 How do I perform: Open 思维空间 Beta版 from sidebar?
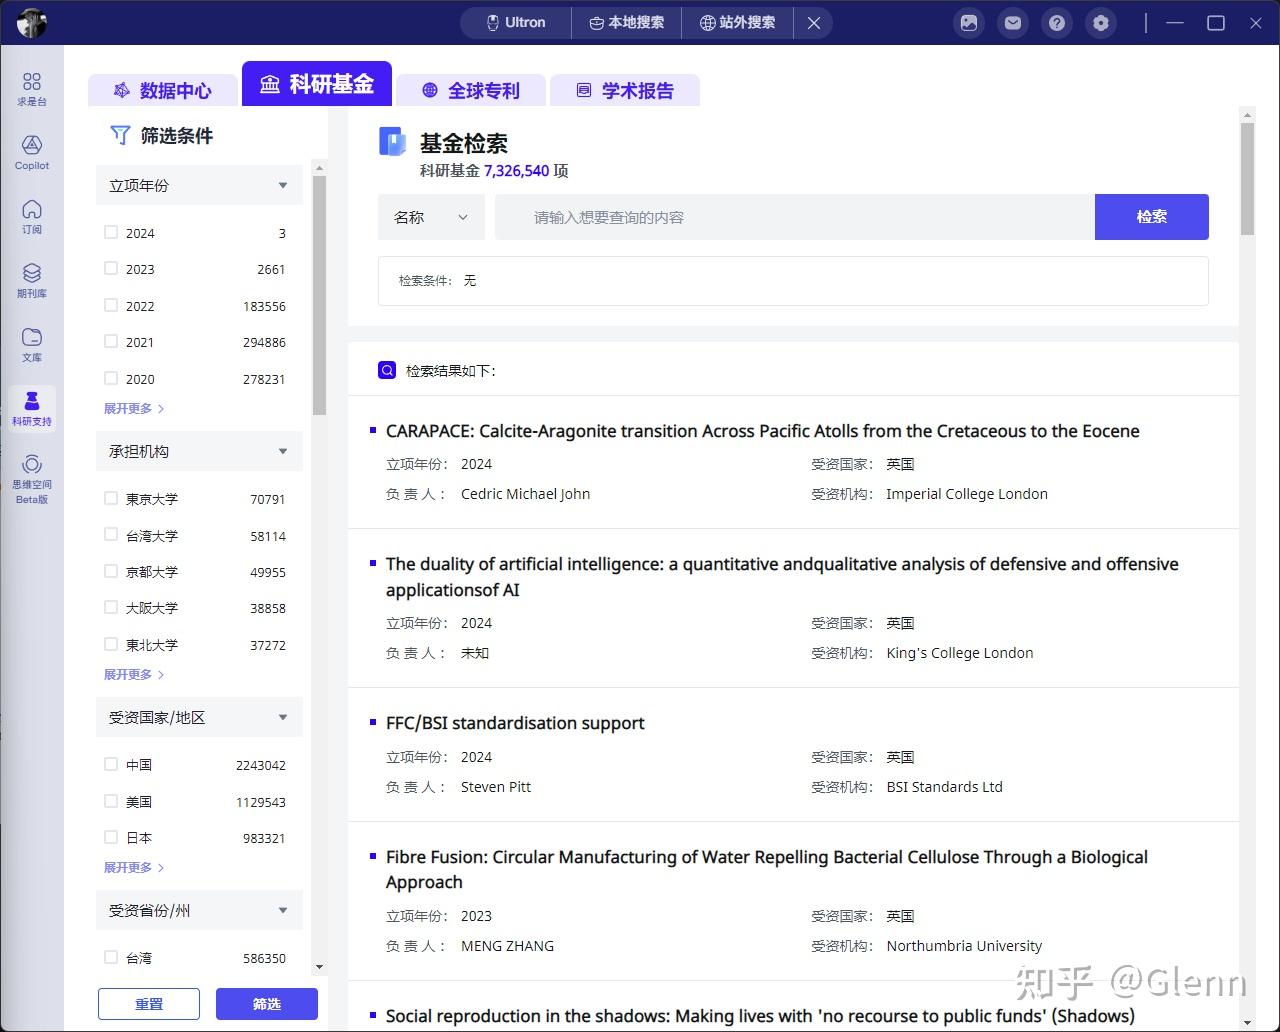pyautogui.click(x=31, y=475)
